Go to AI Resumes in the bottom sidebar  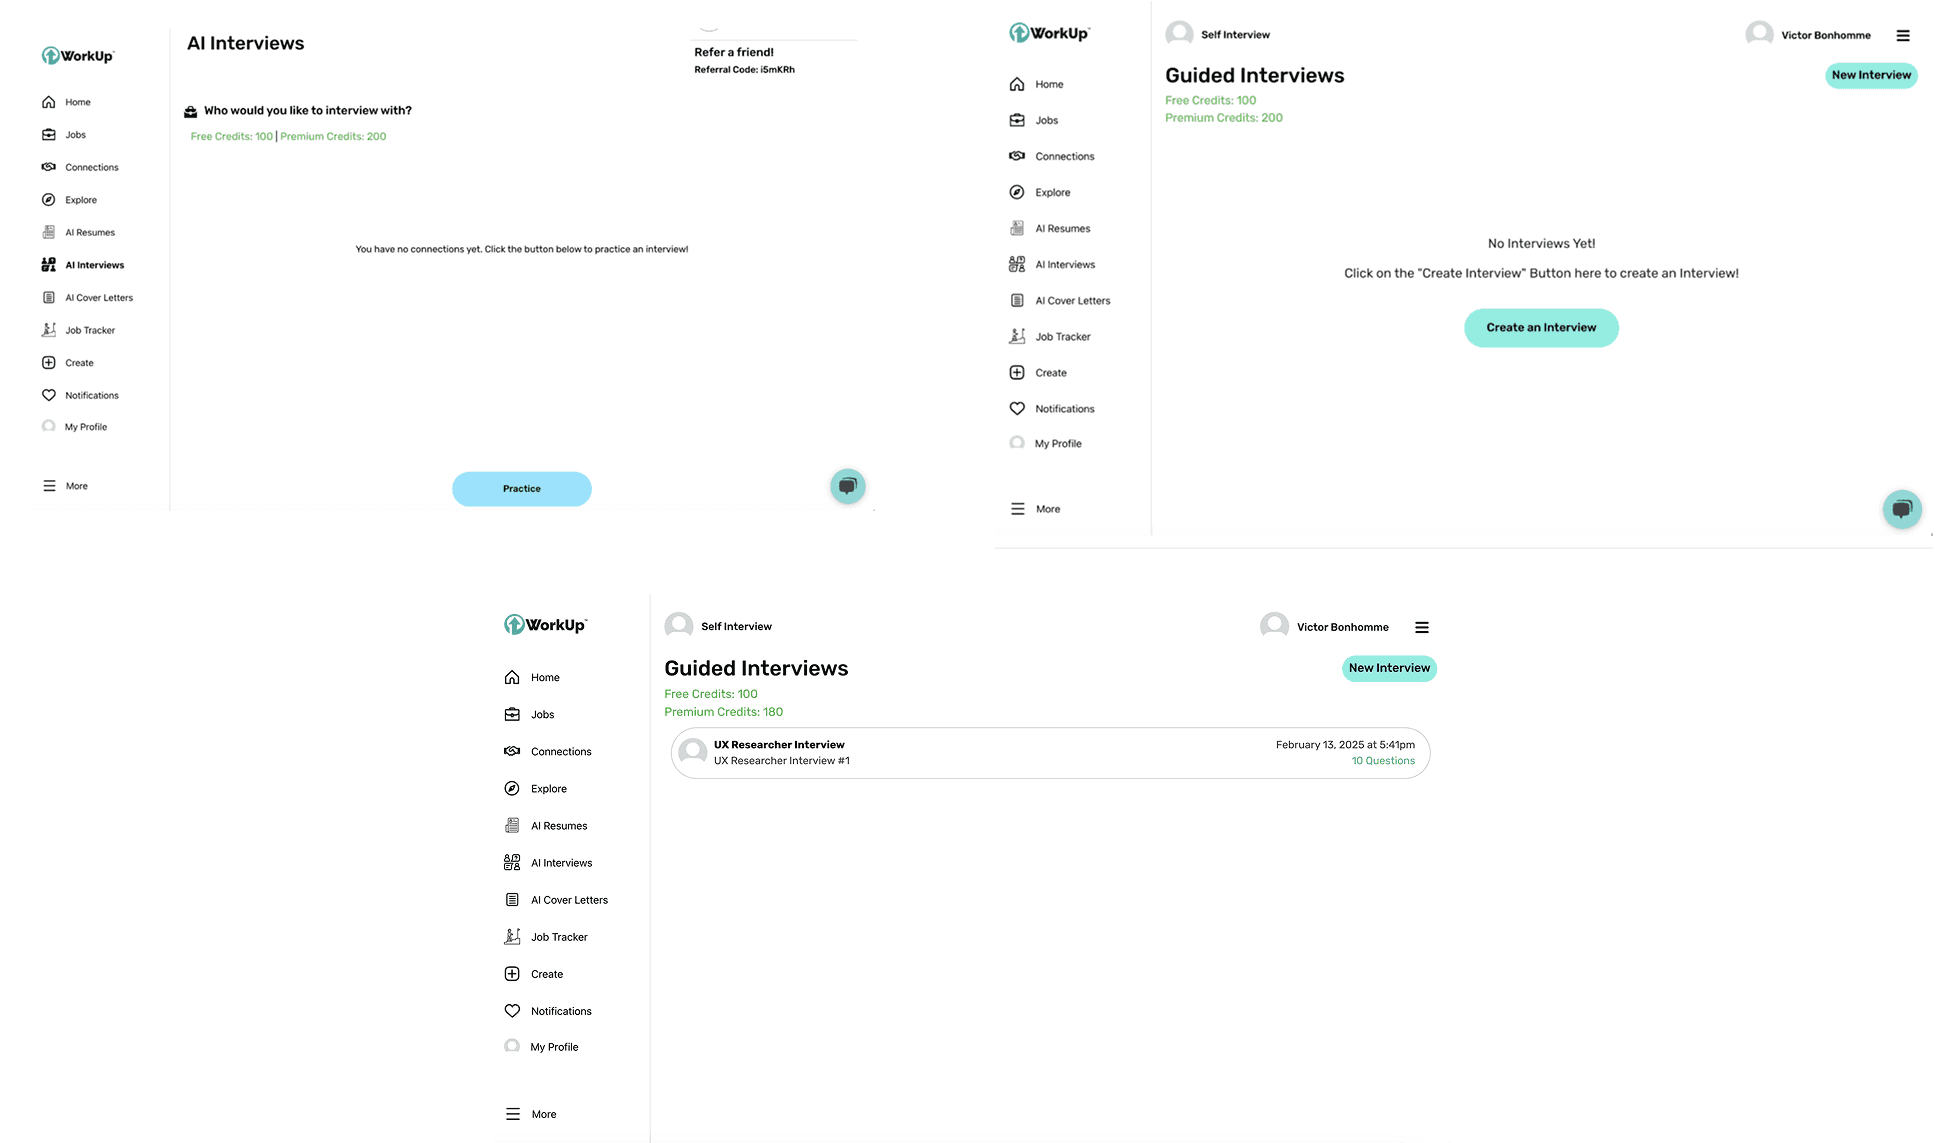click(558, 825)
